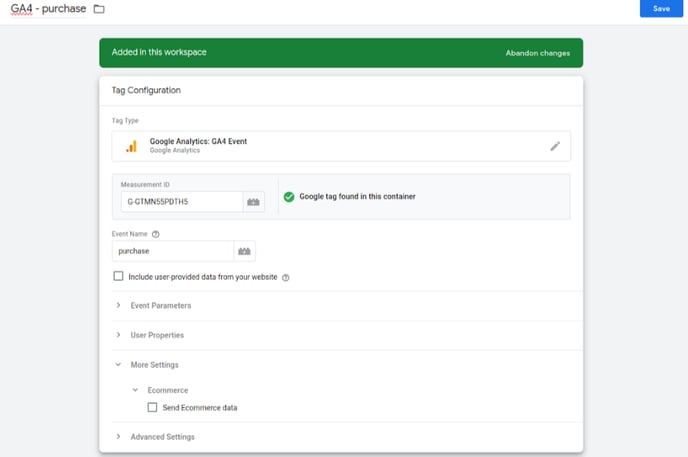Click help icon next to Event Name label
The height and width of the screenshot is (457, 688).
[x=155, y=234]
